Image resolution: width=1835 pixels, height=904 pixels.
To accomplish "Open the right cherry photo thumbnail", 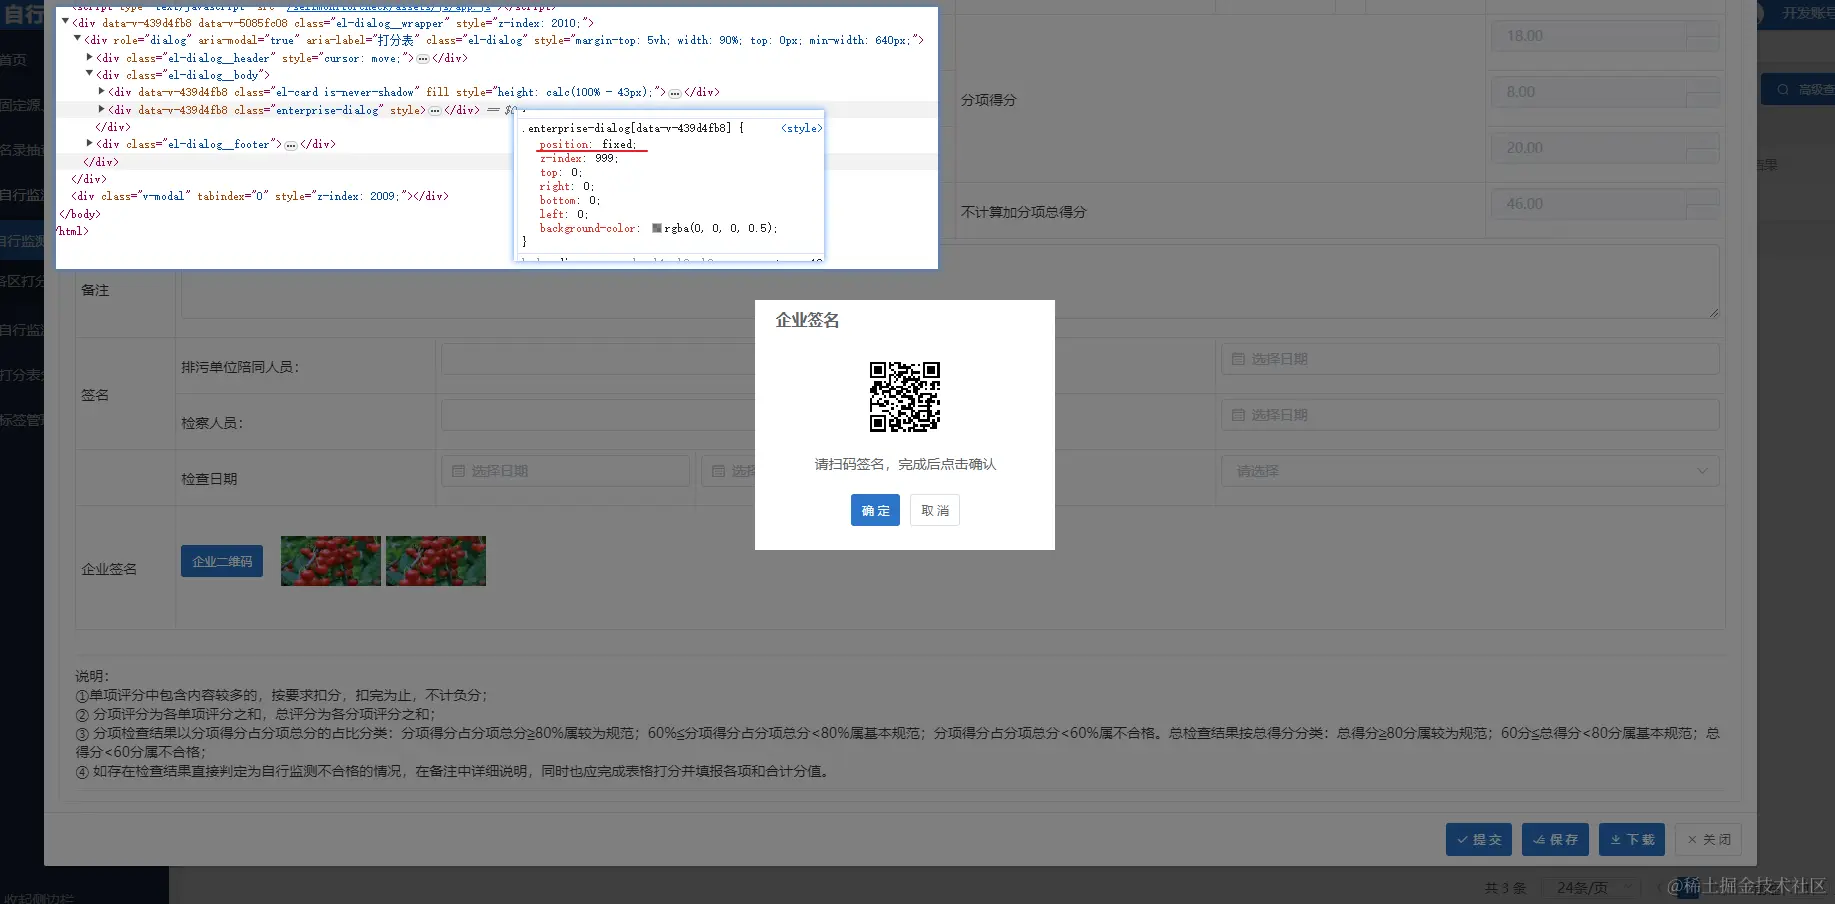I will [x=436, y=561].
